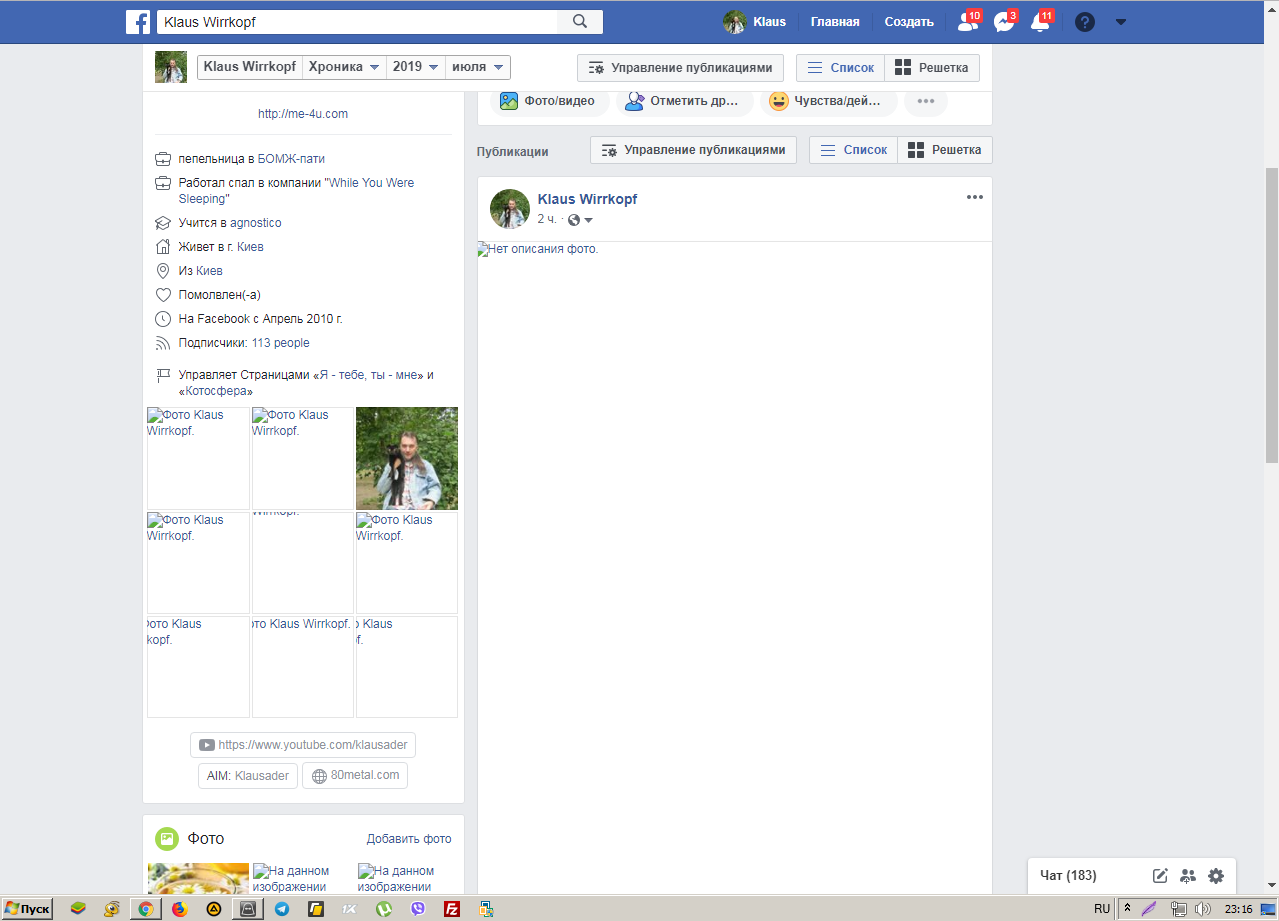Click the green Фото section icon
1279x921 pixels.
pyautogui.click(x=167, y=839)
